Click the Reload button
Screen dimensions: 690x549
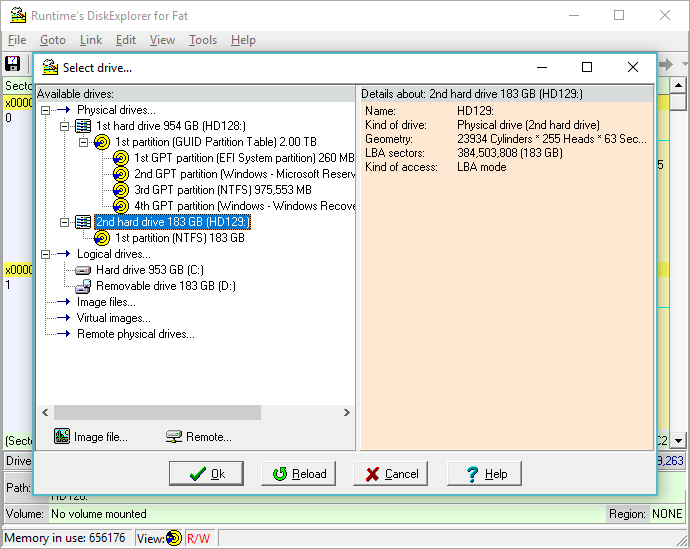298,474
